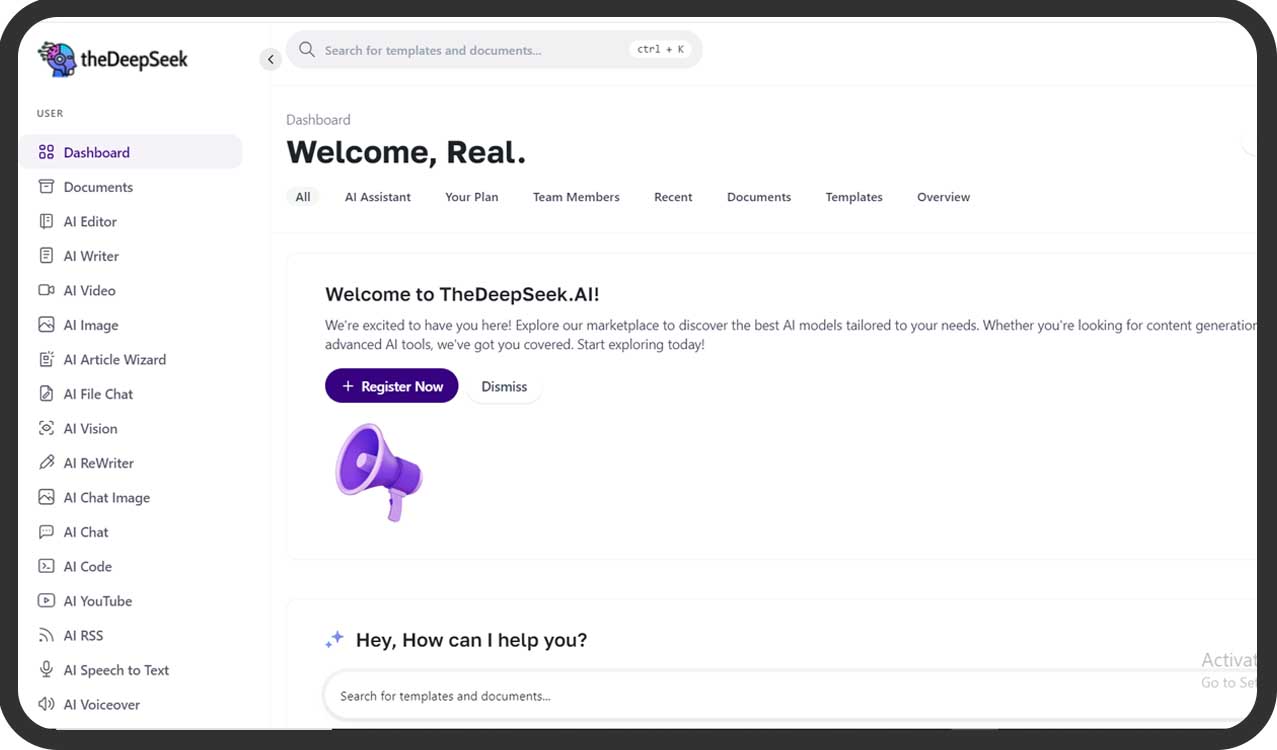The height and width of the screenshot is (750, 1277).
Task: Focus the top search templates and documents field
Action: point(494,50)
